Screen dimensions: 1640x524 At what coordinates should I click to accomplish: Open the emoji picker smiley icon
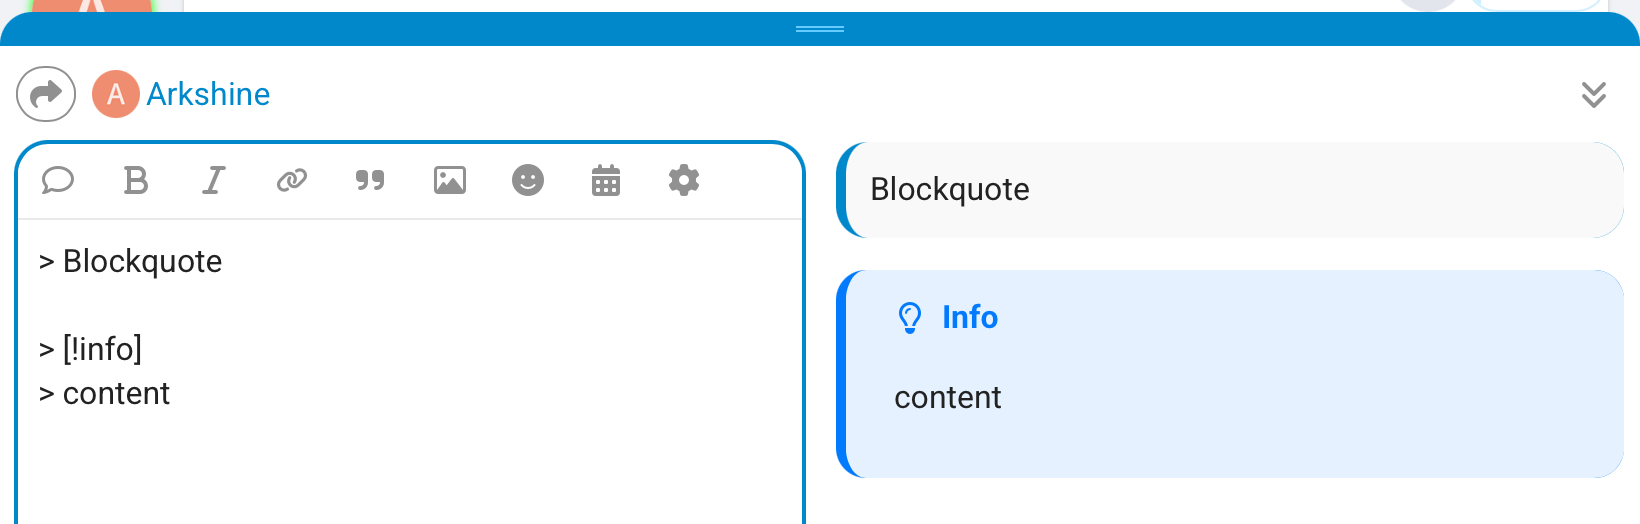[x=528, y=181]
